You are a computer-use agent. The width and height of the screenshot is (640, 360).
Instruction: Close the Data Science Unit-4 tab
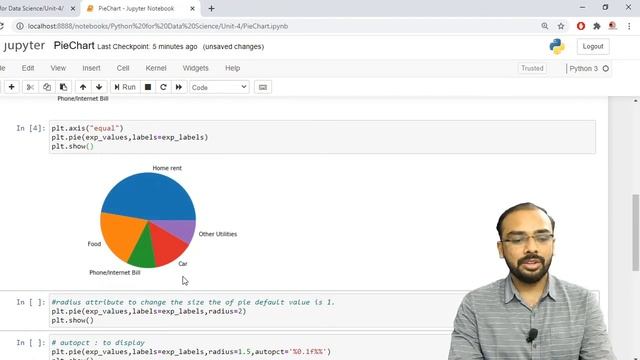pos(73,8)
